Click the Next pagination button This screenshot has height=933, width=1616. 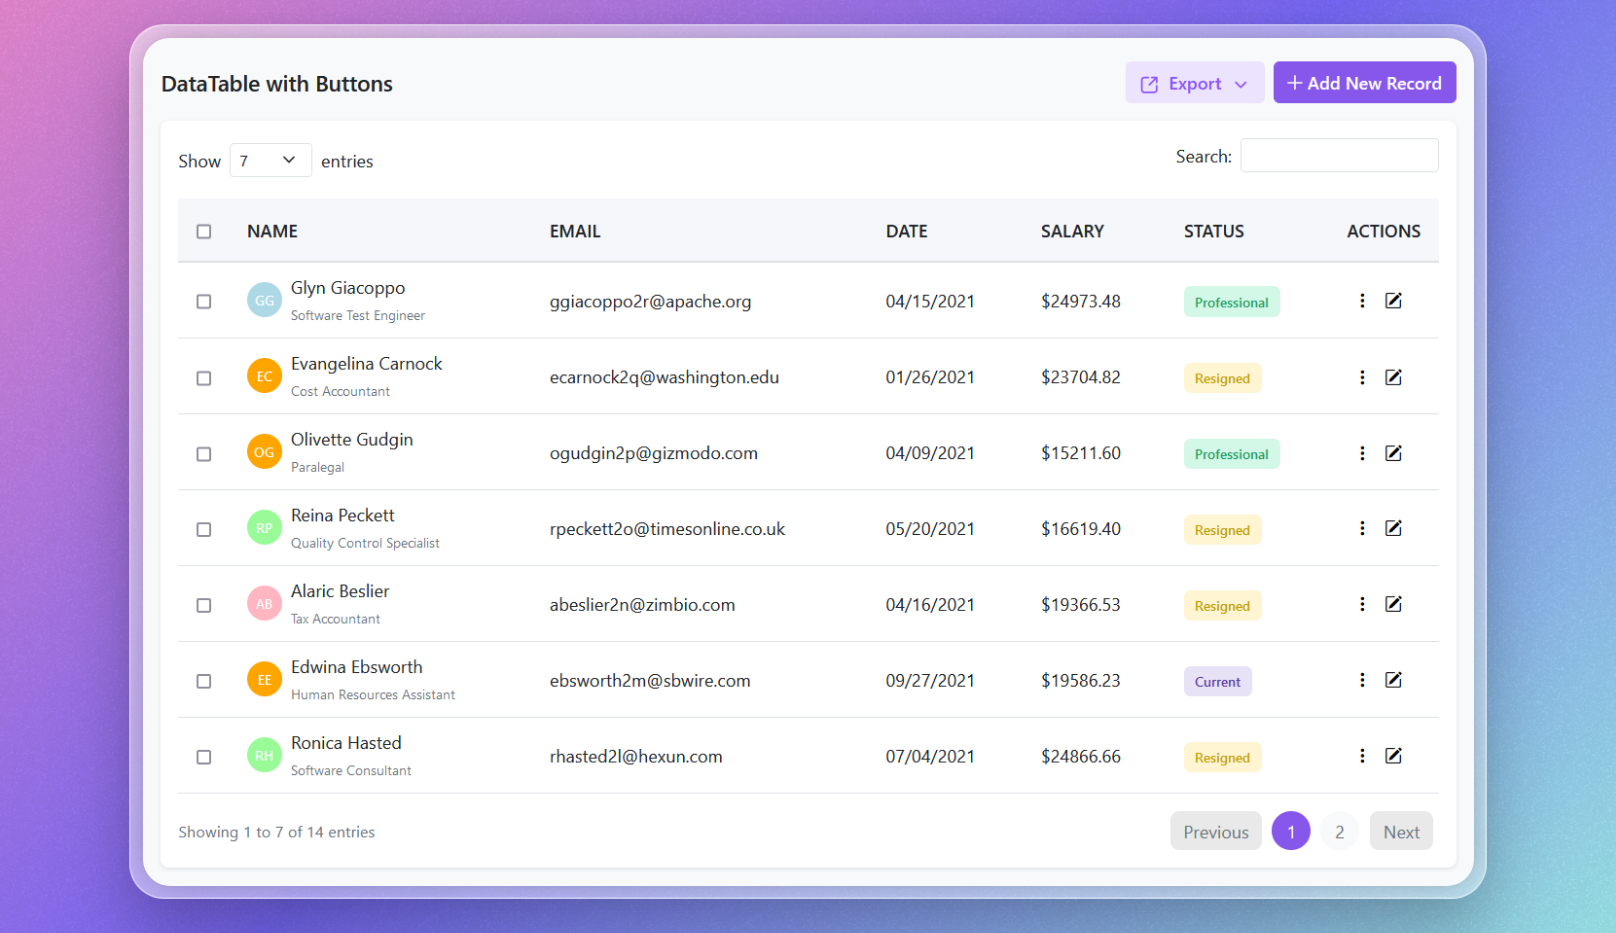pos(1401,830)
